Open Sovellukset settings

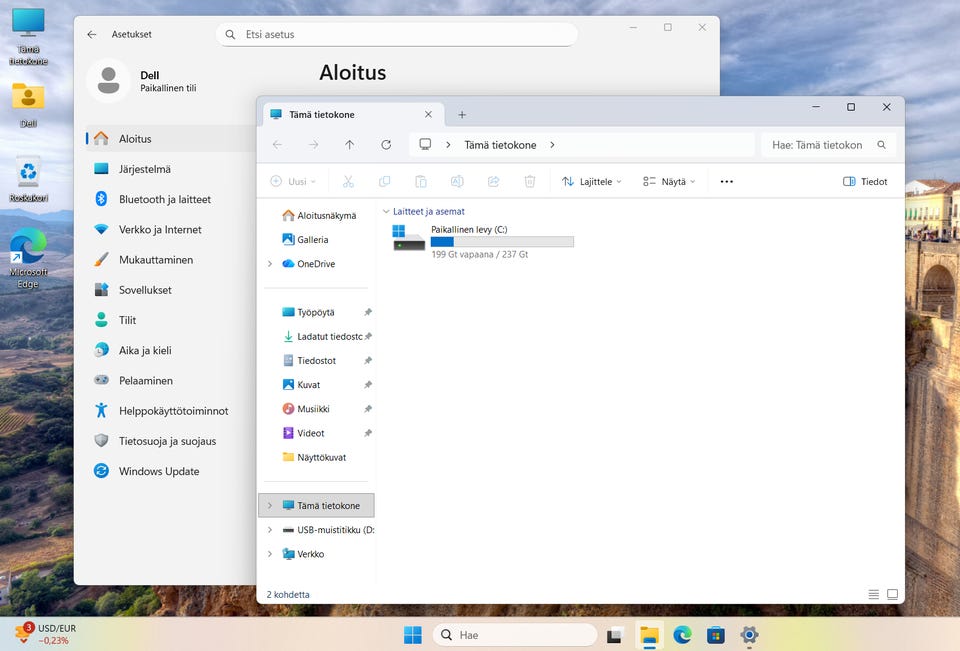coord(171,290)
